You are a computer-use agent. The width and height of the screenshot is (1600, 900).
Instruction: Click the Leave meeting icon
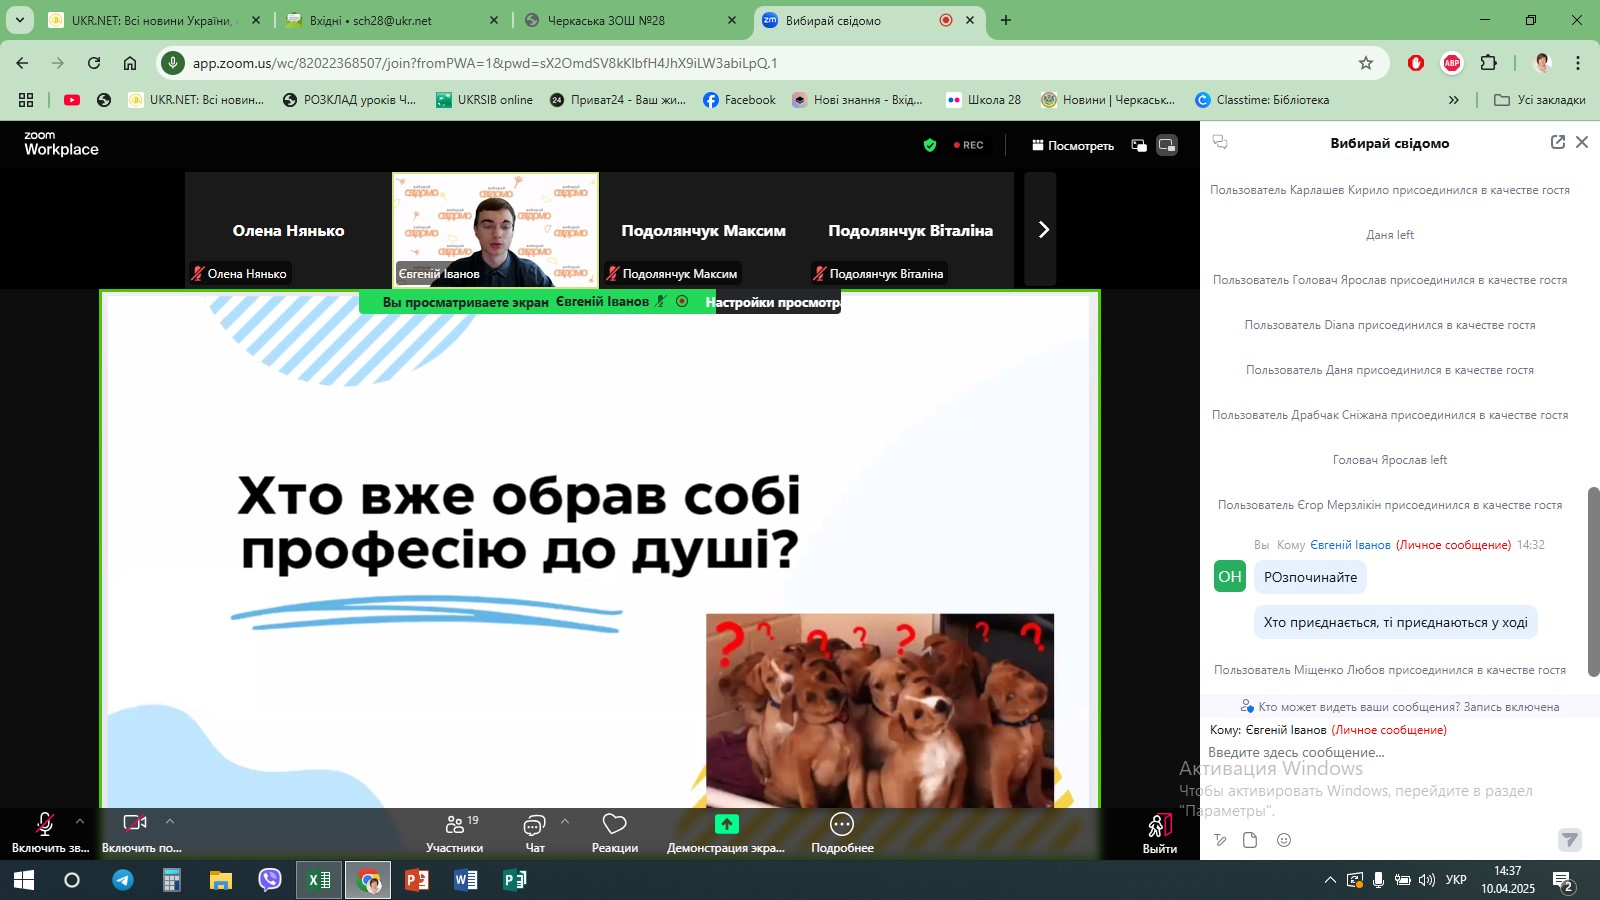click(x=1159, y=833)
